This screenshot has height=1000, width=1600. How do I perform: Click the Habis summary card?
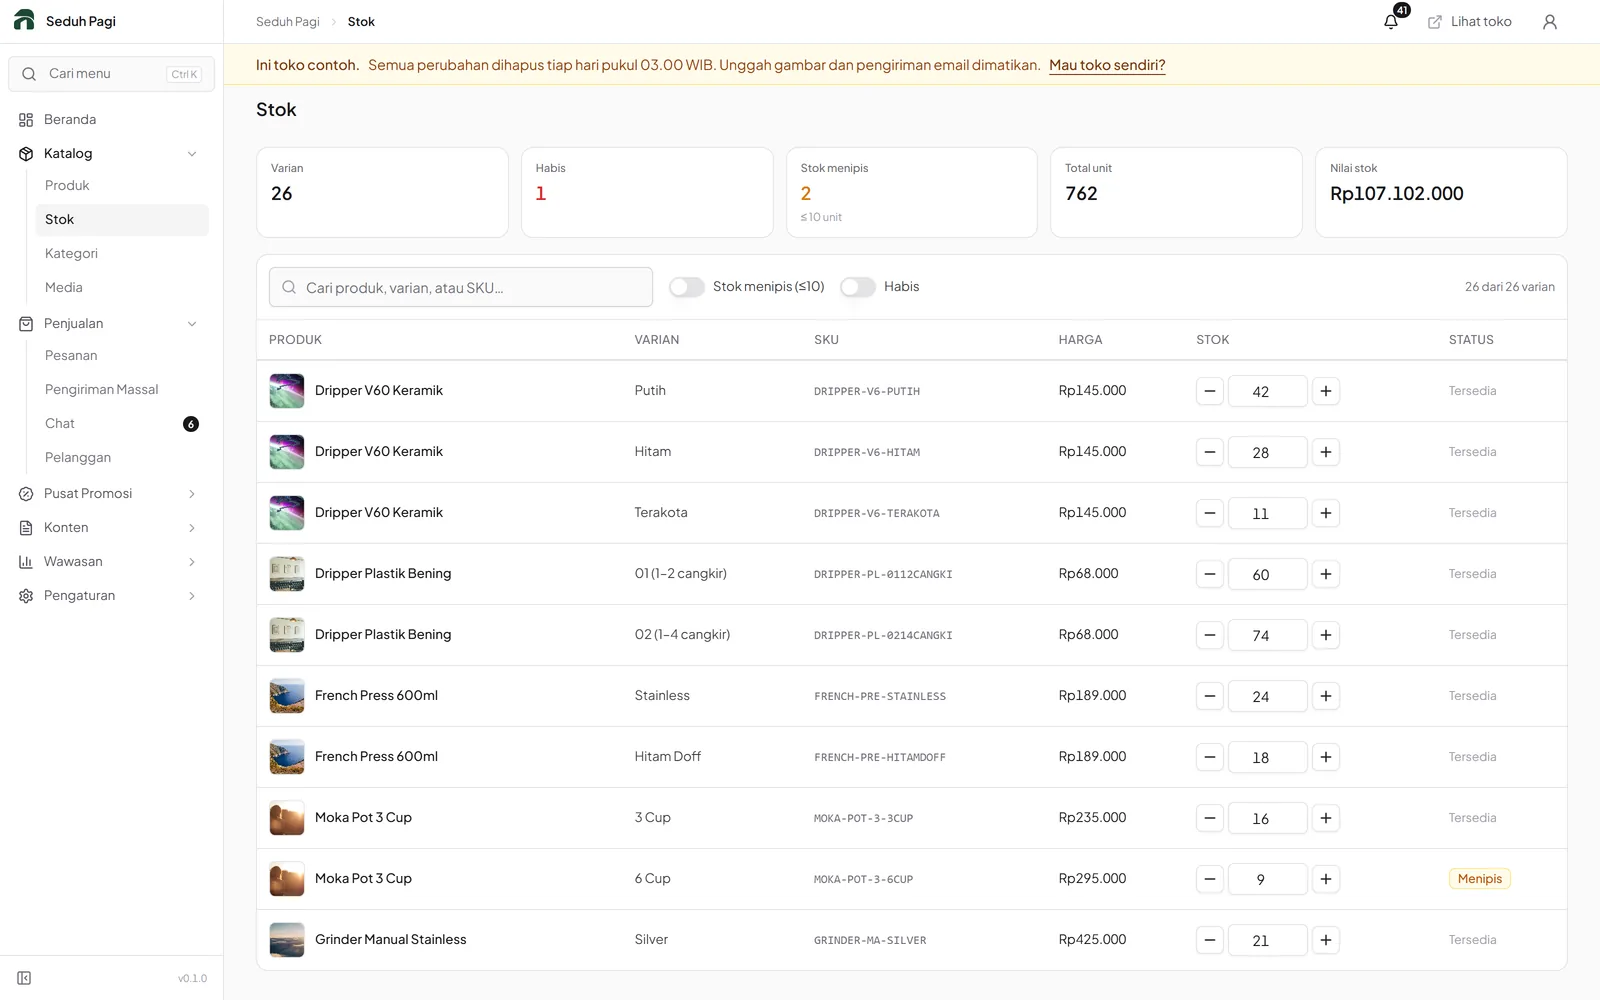click(x=647, y=192)
